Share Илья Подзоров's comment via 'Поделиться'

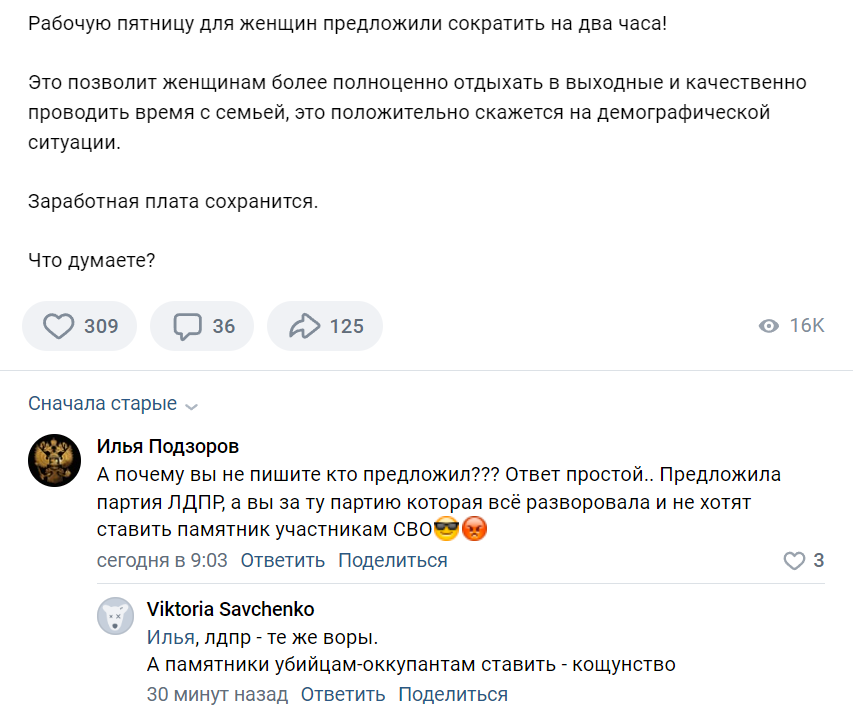(392, 560)
